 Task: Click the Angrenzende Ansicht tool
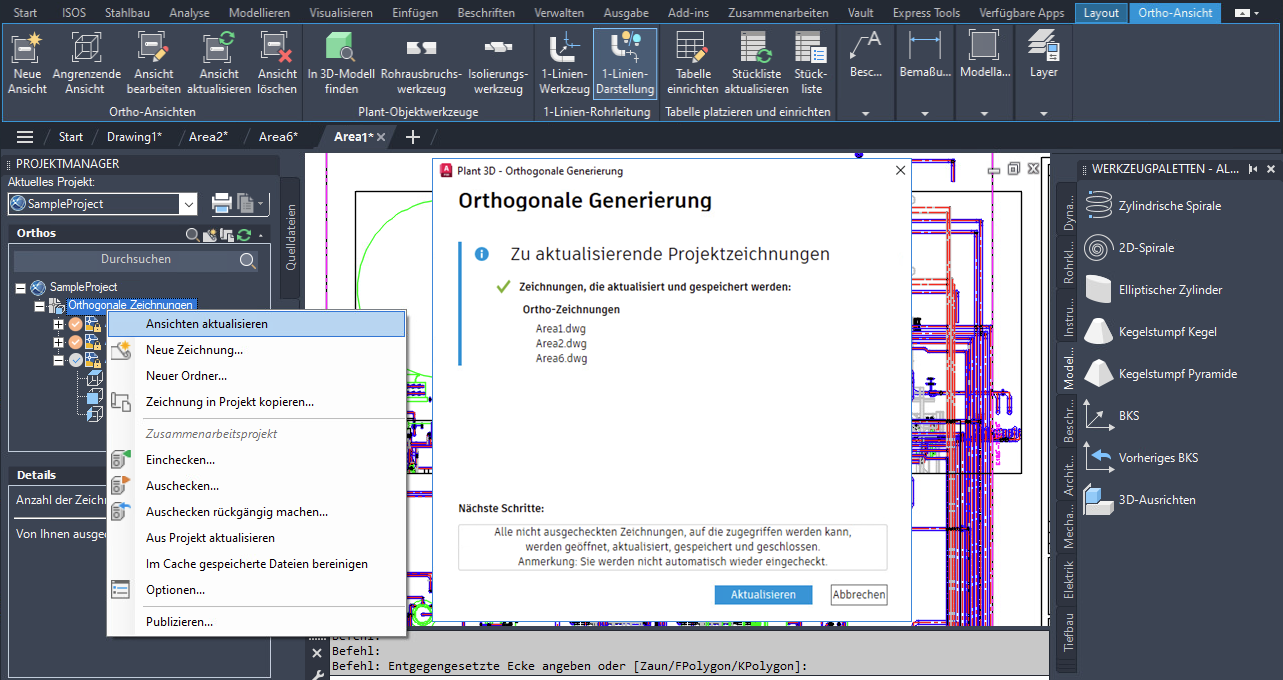(86, 62)
